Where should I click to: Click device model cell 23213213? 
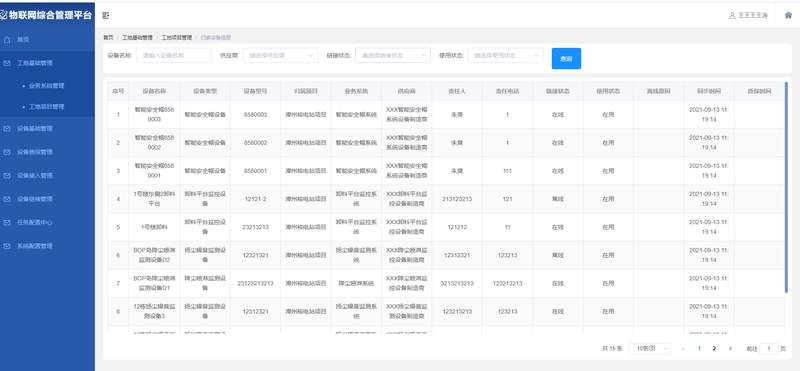(x=256, y=227)
